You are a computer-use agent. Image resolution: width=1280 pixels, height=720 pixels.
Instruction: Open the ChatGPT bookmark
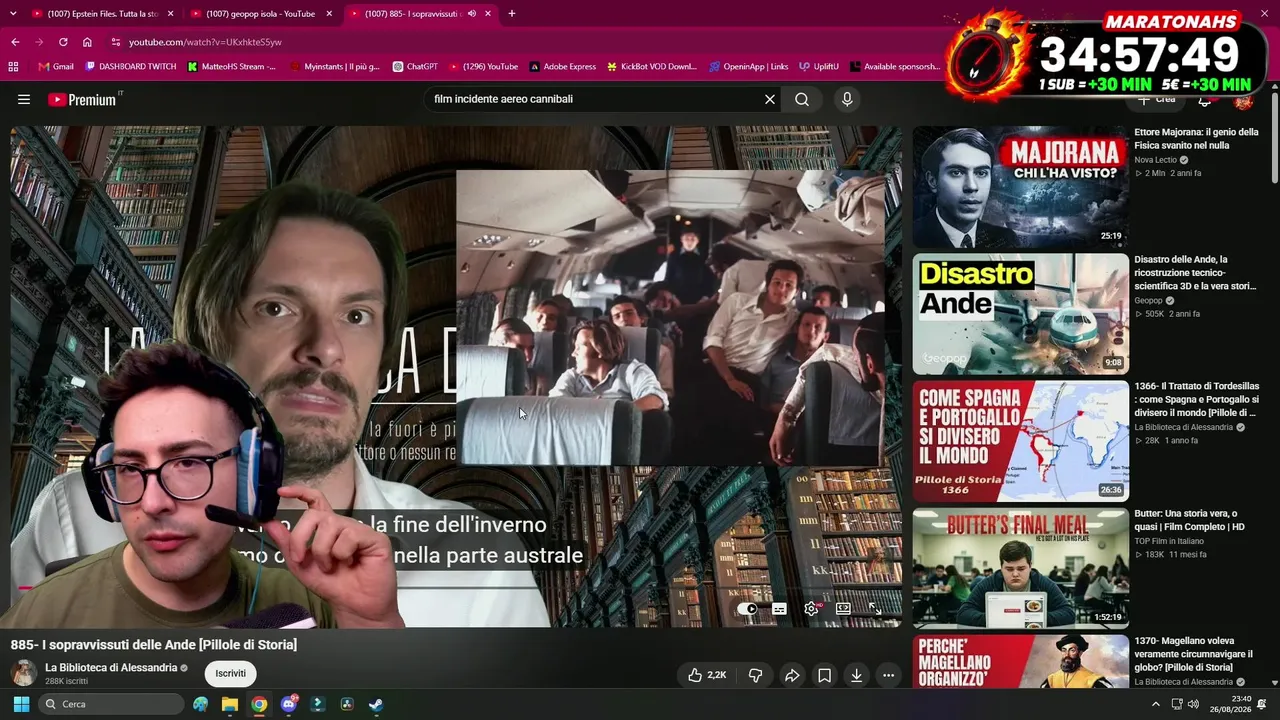tap(415, 67)
